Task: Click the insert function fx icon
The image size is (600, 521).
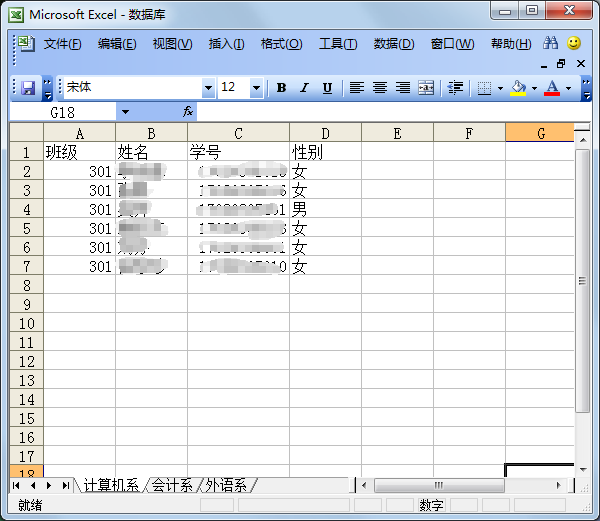Action: (188, 112)
